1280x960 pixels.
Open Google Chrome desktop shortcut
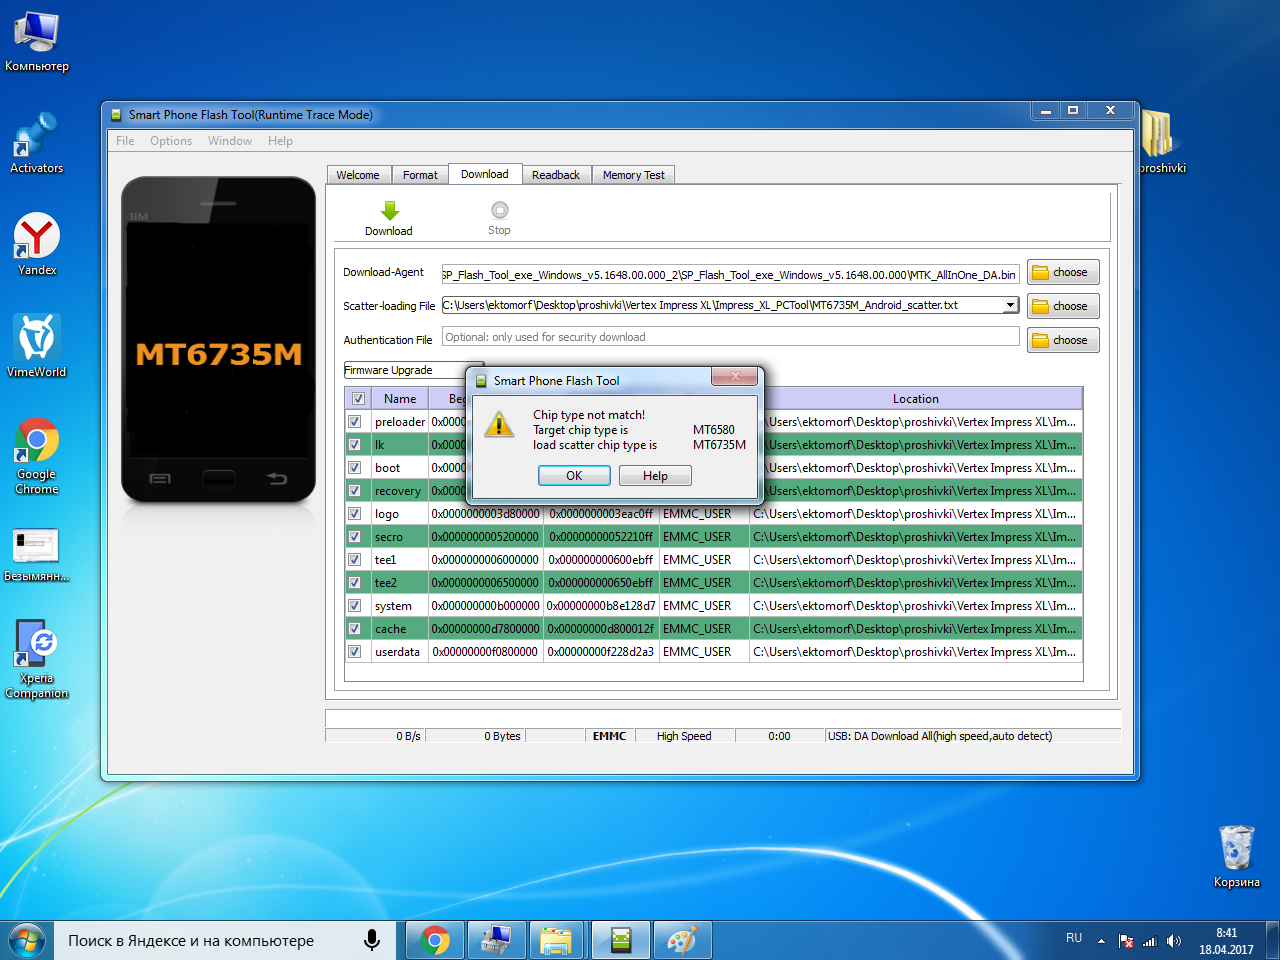[x=37, y=456]
